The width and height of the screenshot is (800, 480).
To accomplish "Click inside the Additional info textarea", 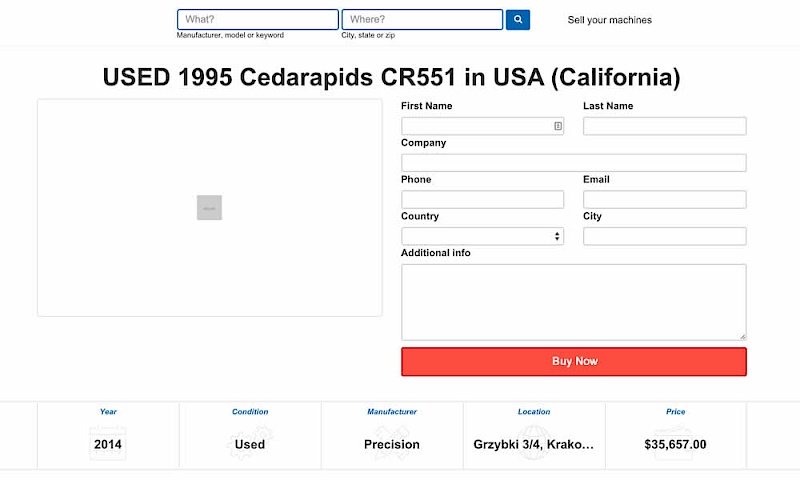I will pos(573,301).
